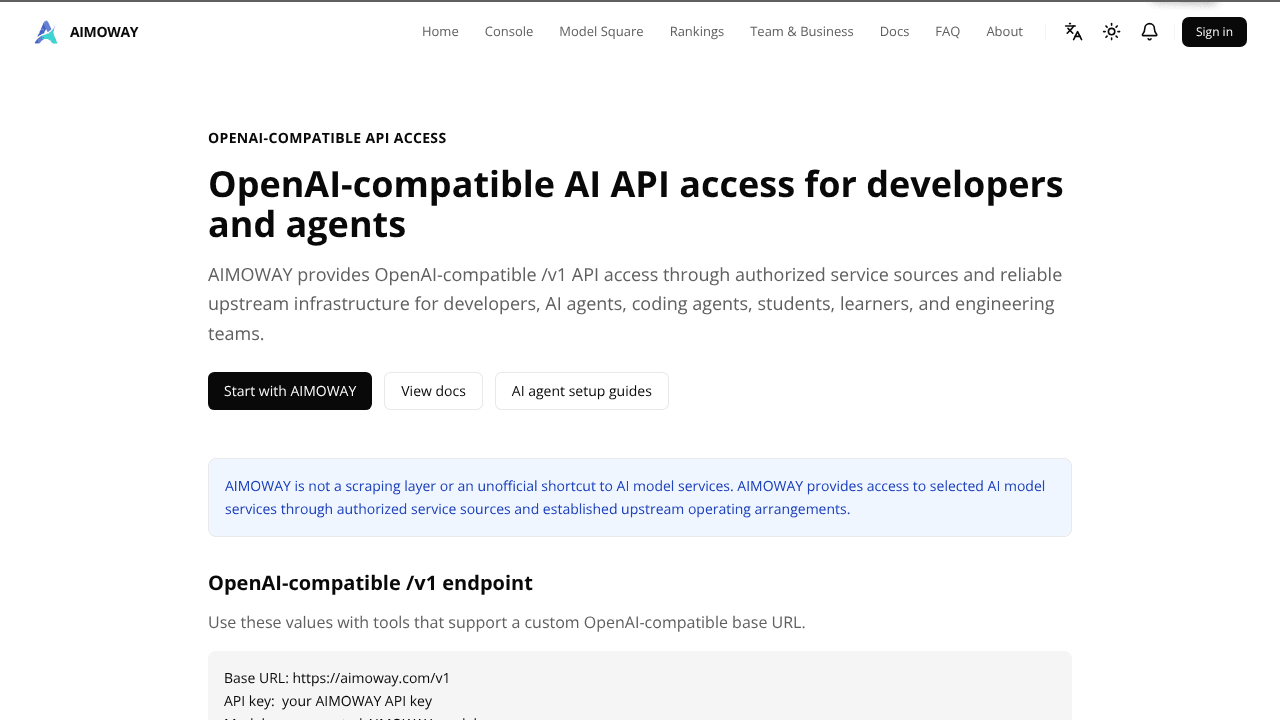Click the blue notice about scraping layer
1280x720 pixels.
click(640, 498)
